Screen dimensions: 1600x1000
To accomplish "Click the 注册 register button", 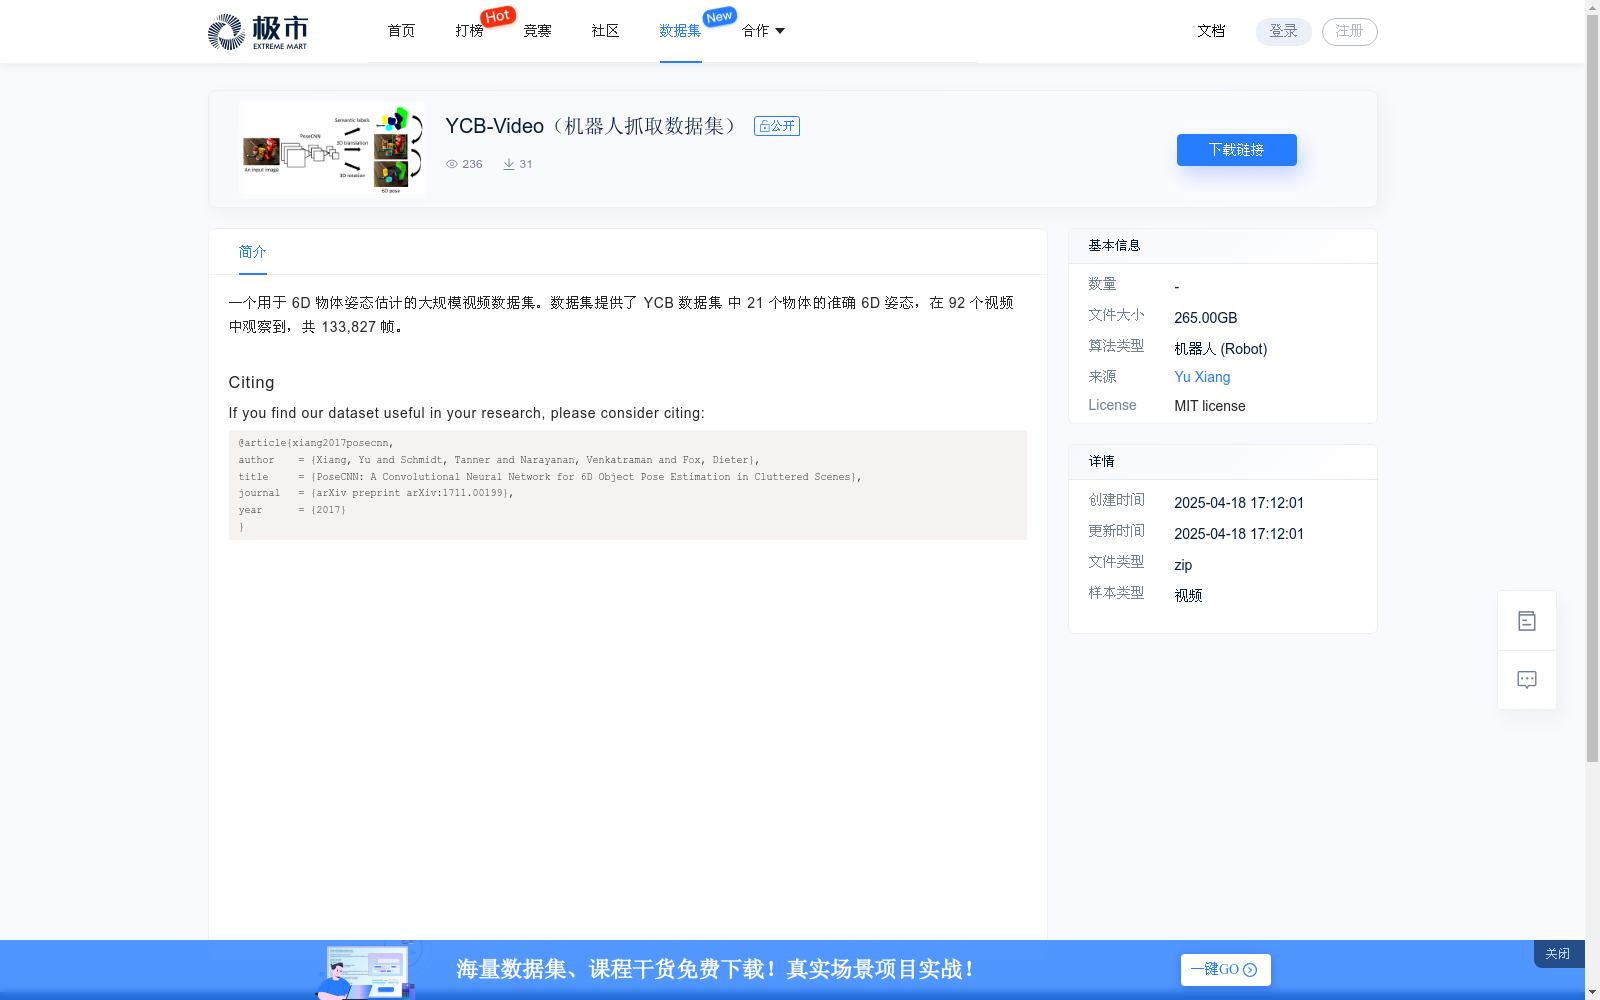I will tap(1349, 31).
